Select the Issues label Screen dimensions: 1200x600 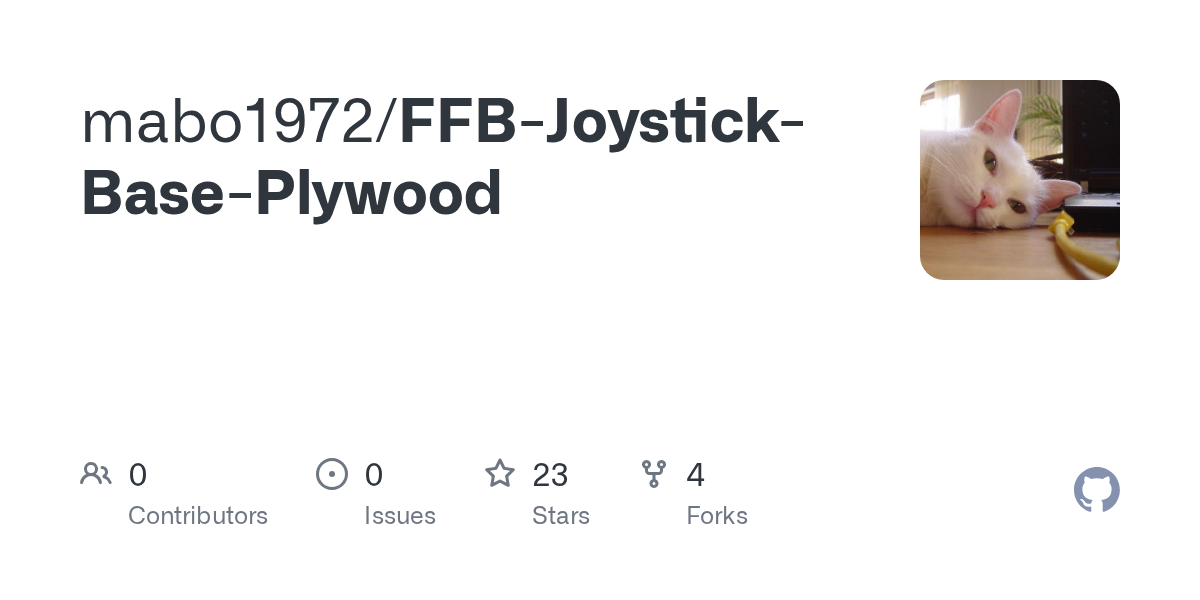[x=400, y=516]
